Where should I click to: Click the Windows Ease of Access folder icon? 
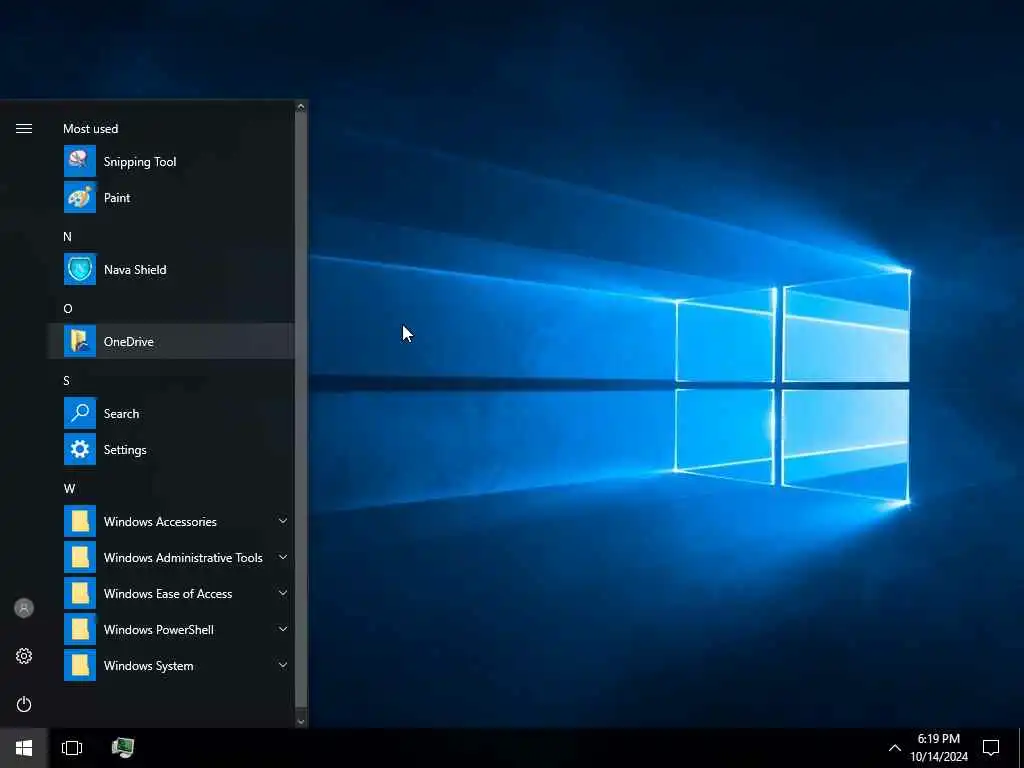(80, 593)
